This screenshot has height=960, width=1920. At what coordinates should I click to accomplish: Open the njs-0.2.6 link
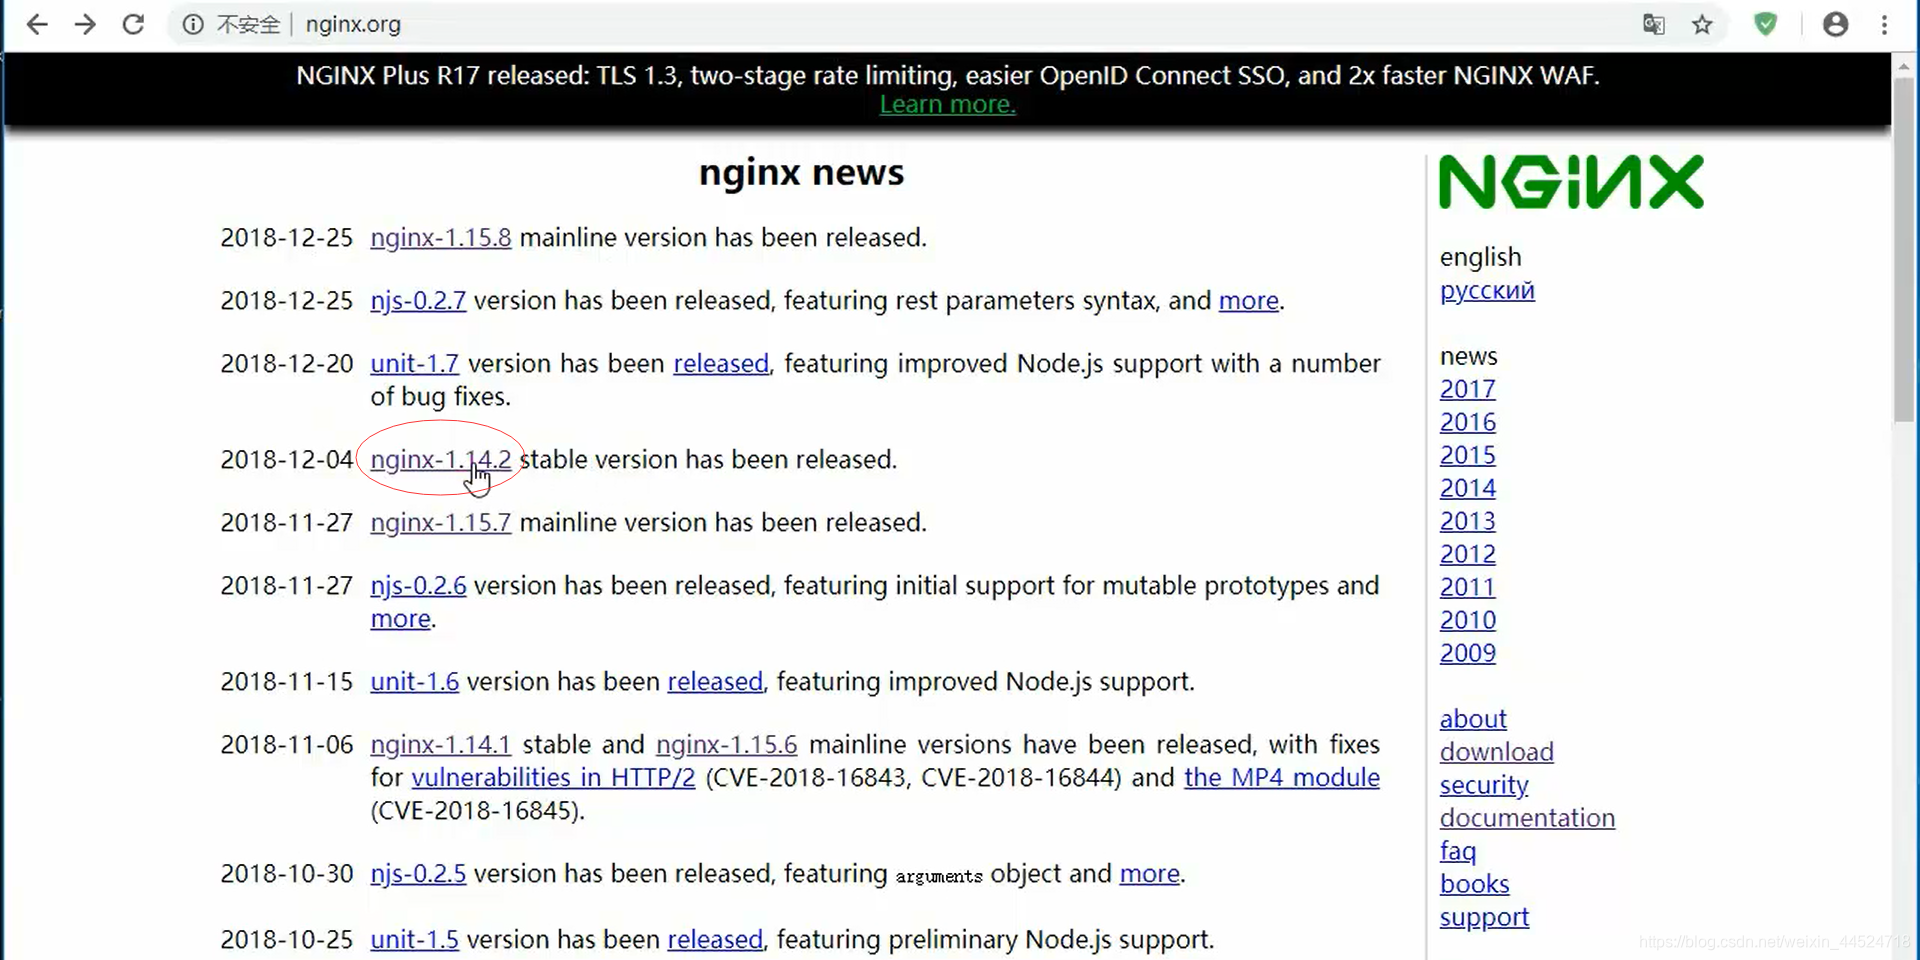418,586
